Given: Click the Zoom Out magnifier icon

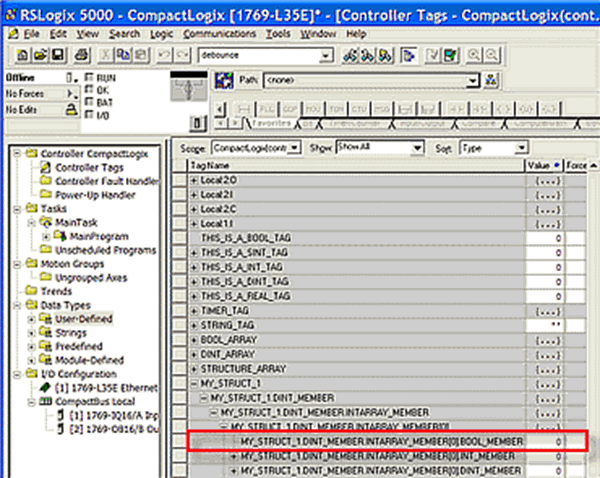Looking at the screenshot, I should [x=492, y=56].
